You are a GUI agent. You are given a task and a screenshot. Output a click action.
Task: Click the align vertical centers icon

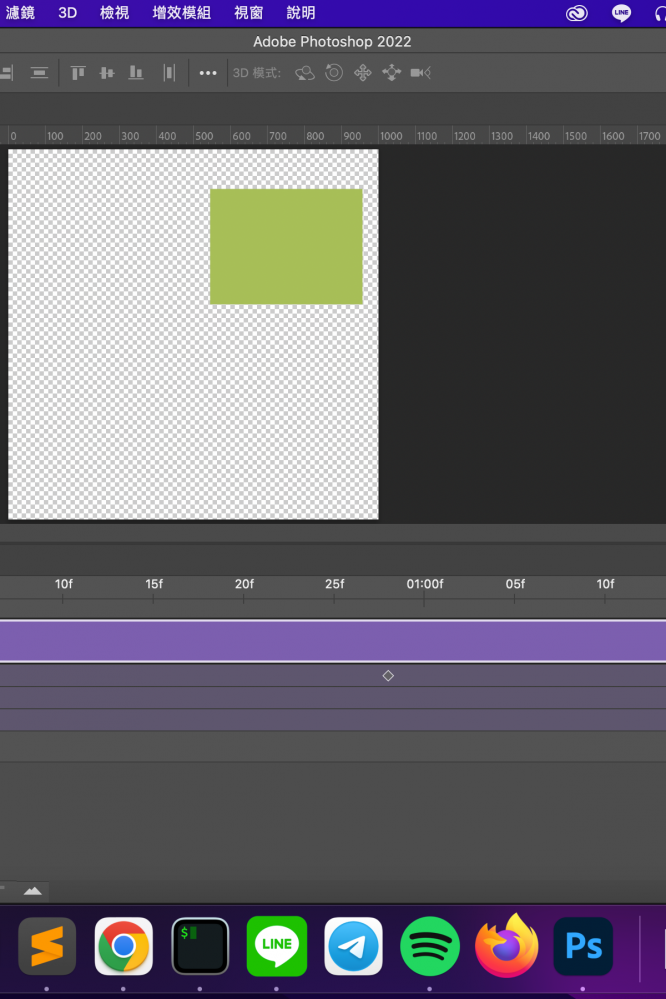tap(107, 73)
